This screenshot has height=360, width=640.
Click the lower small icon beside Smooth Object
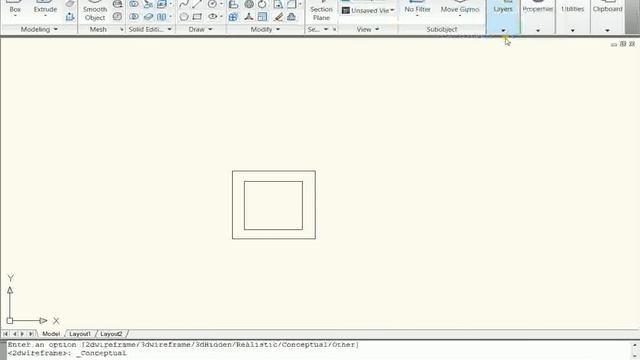(x=118, y=17)
